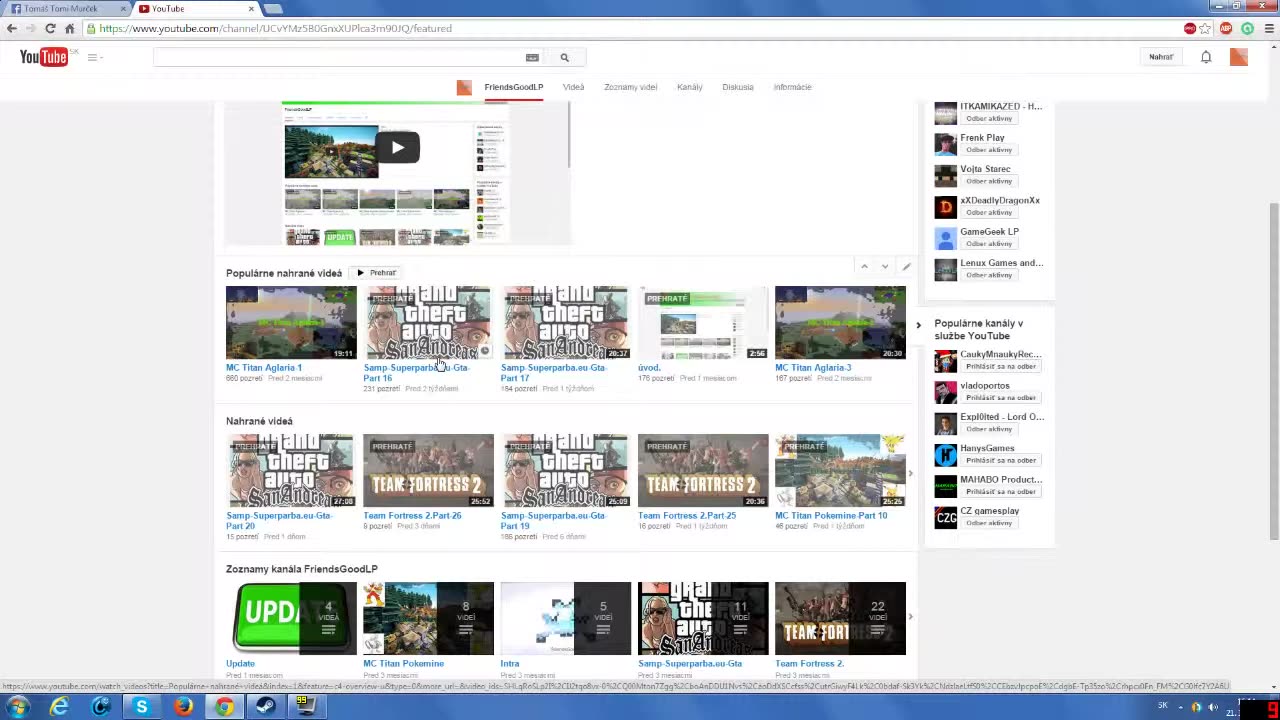Open the notifications bell

pos(1206,57)
